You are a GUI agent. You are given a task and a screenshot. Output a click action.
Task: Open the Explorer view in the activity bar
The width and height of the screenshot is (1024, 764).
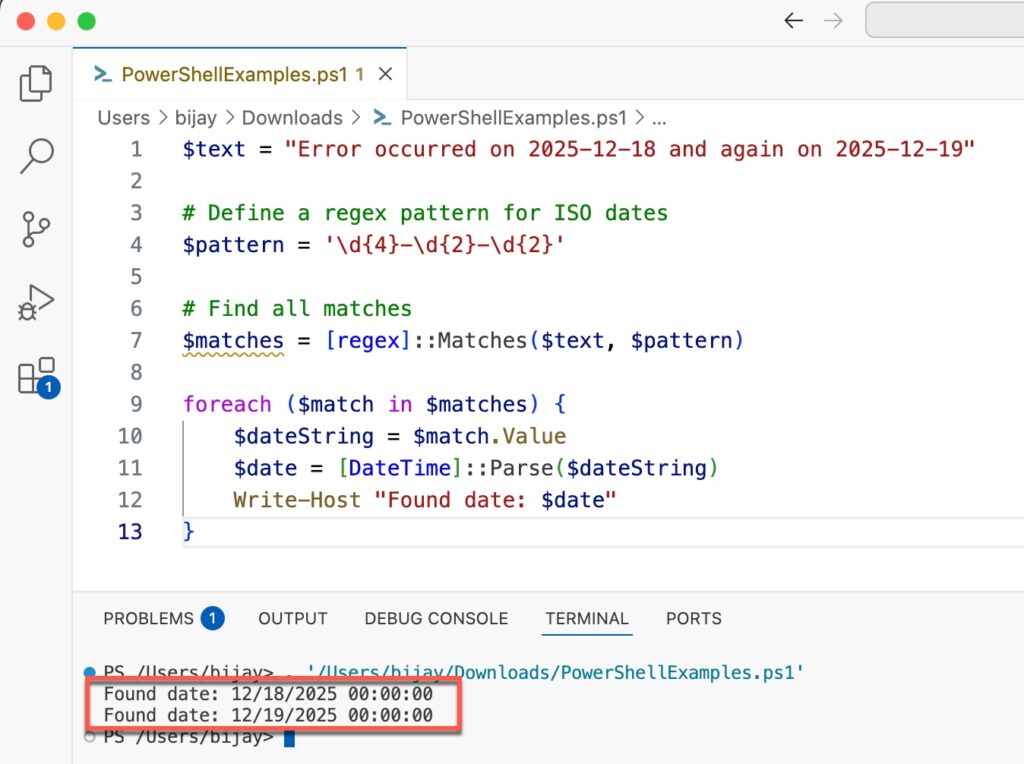[x=35, y=84]
